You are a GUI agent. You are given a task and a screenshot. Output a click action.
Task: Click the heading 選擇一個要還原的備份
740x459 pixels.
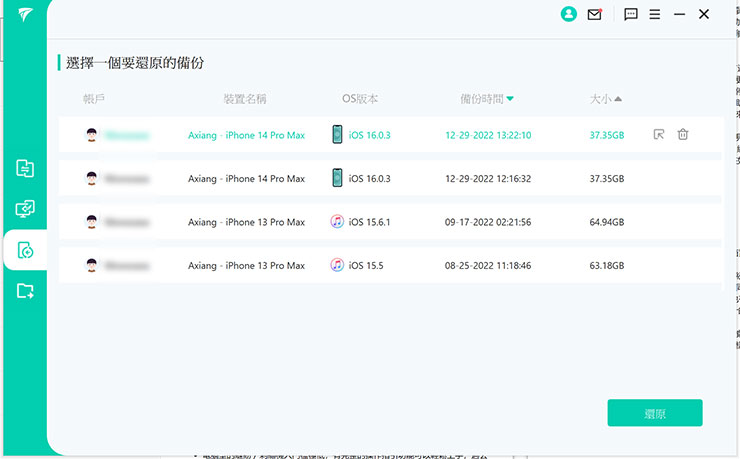click(135, 63)
